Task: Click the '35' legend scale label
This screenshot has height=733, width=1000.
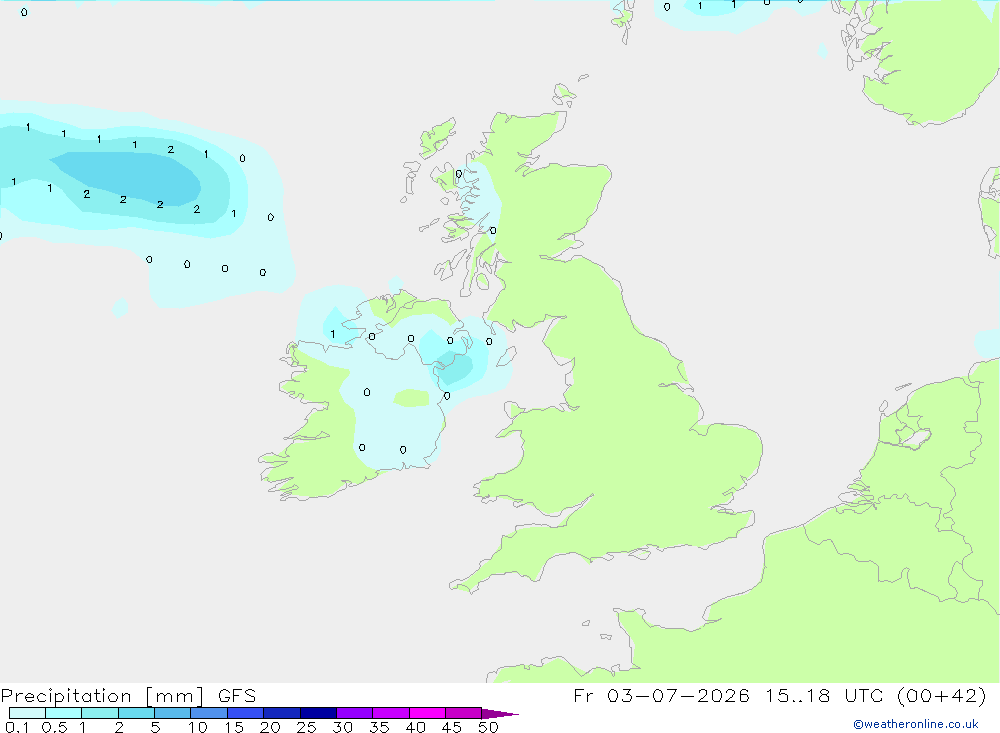Action: 379,727
